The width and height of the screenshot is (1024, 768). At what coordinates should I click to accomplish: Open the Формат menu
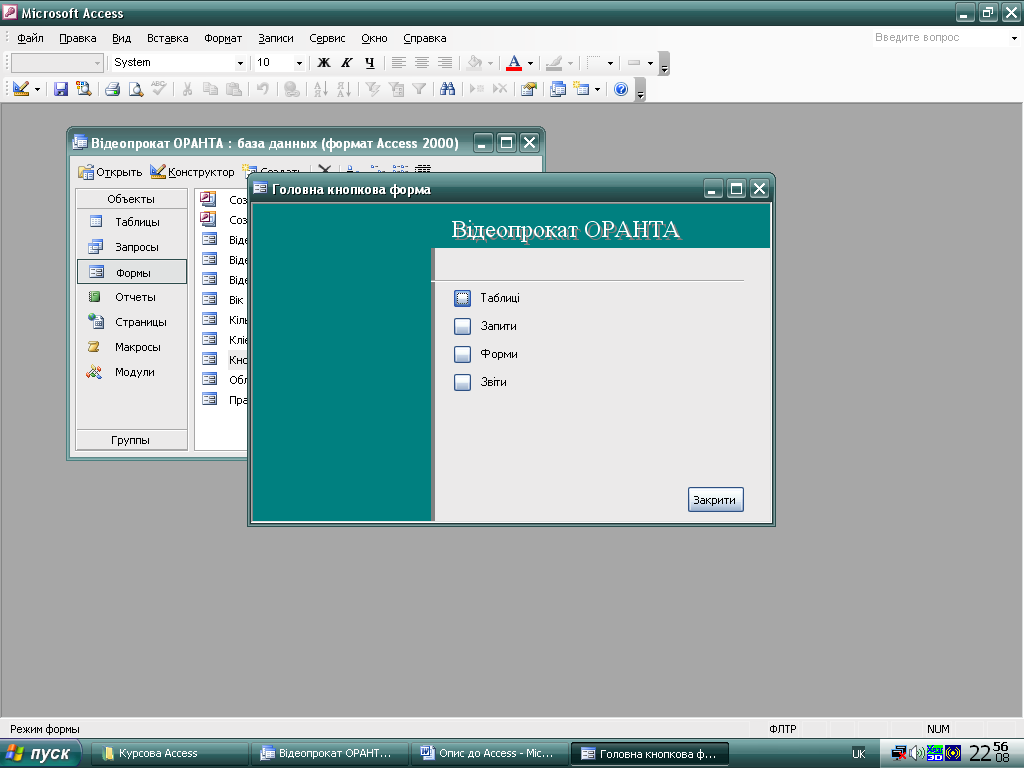coord(223,38)
